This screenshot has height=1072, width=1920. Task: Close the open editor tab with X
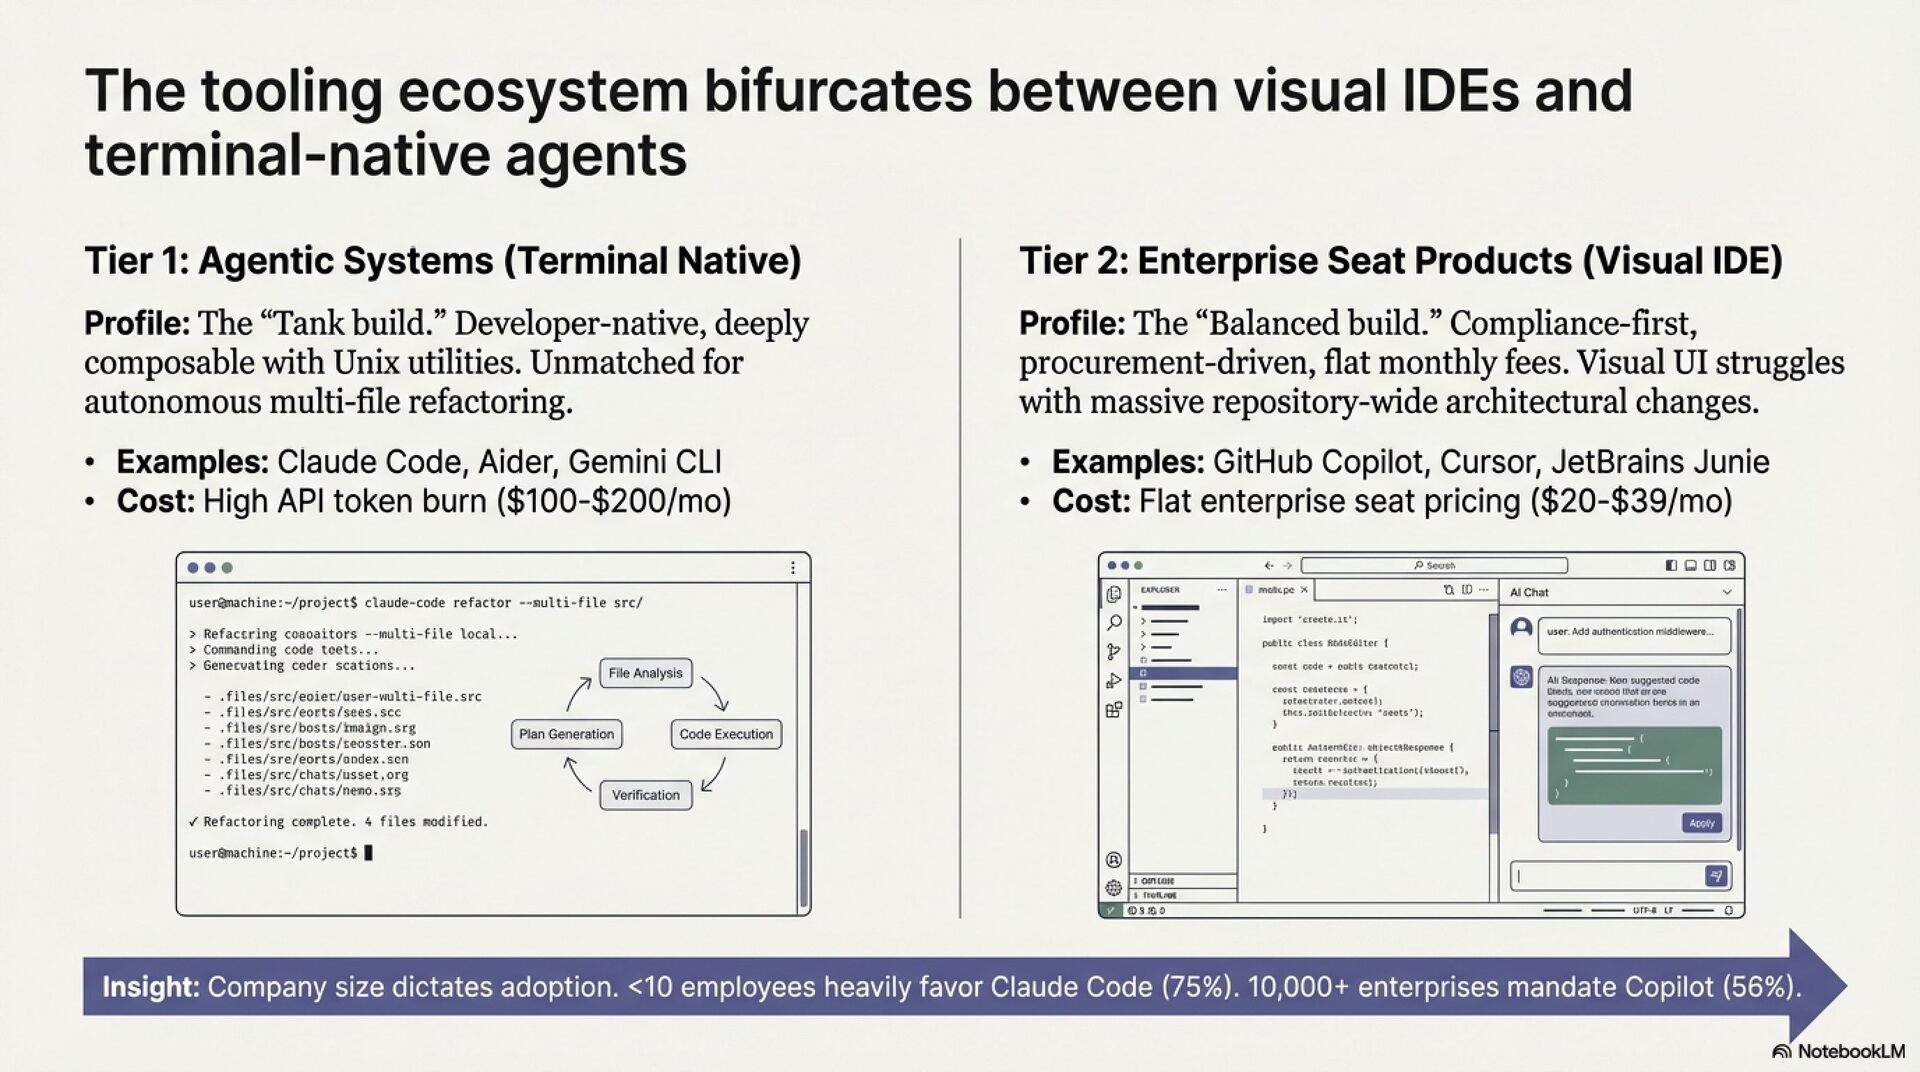(x=1304, y=590)
